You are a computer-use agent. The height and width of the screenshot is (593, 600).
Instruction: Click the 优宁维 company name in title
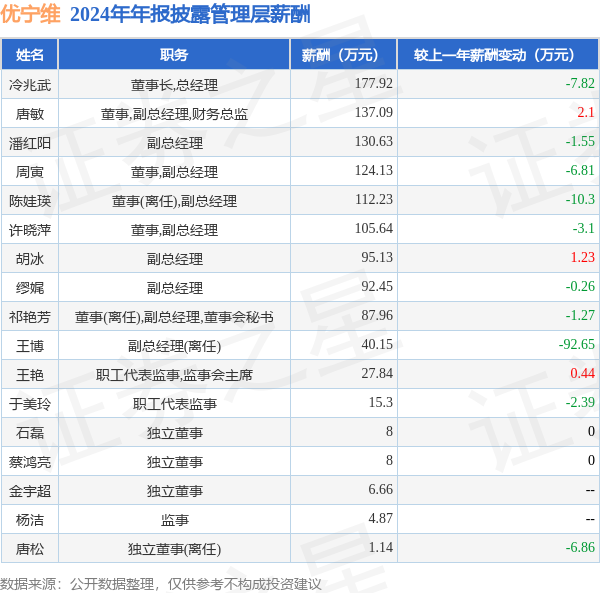30,15
